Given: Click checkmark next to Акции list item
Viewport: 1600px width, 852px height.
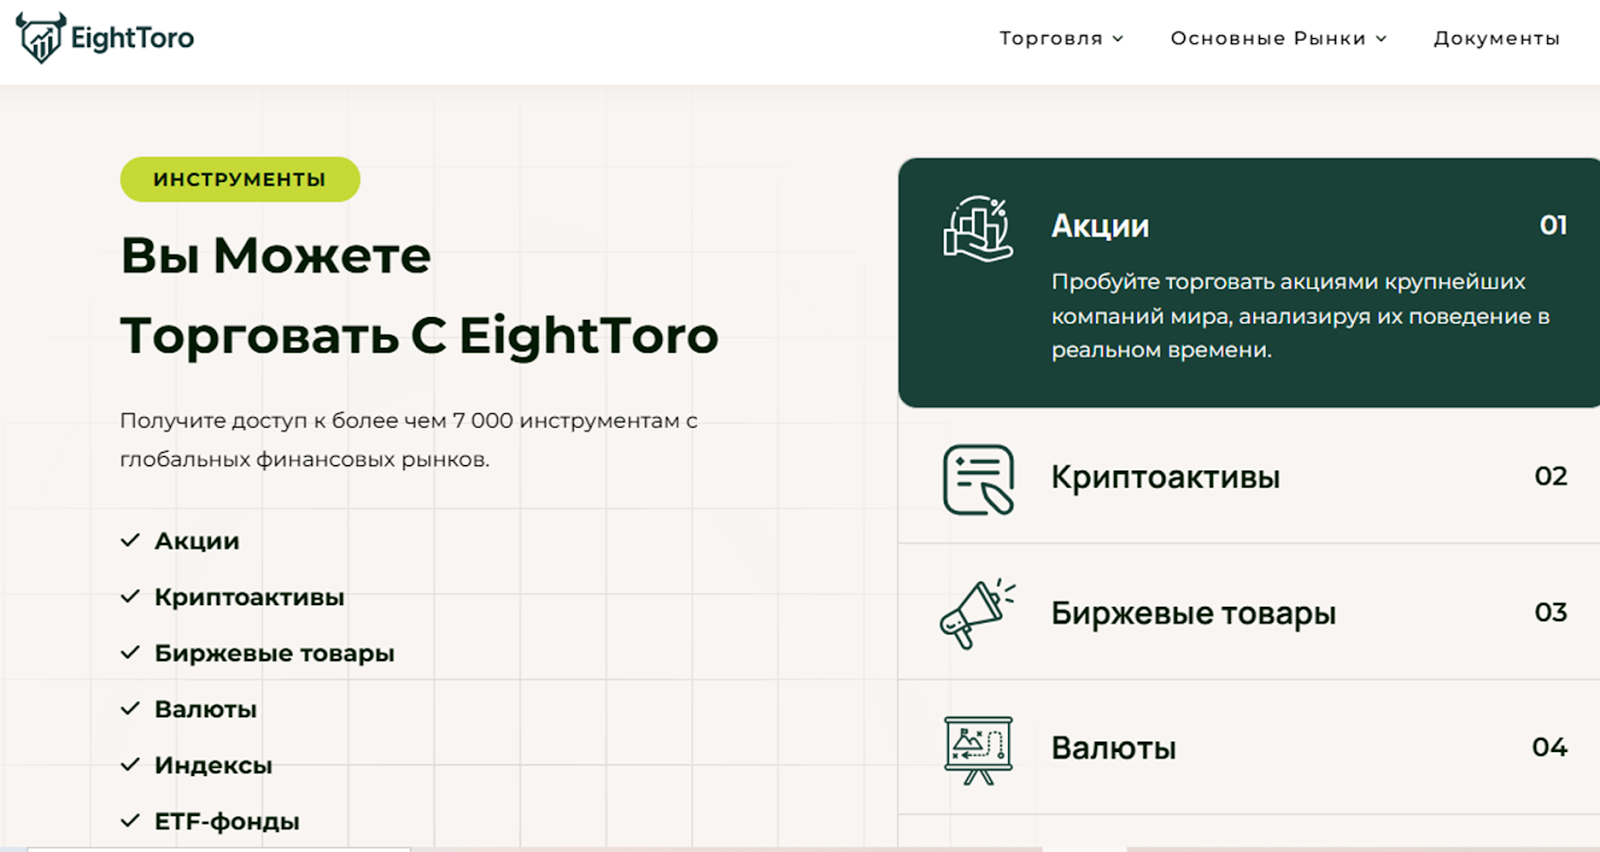Looking at the screenshot, I should (130, 541).
